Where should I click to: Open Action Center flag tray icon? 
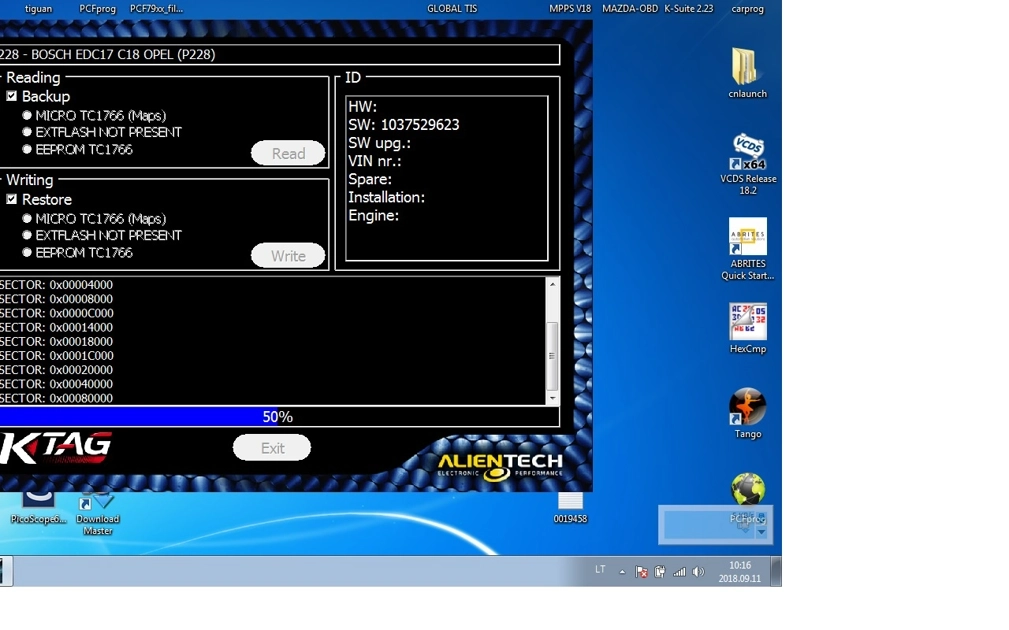coord(641,571)
